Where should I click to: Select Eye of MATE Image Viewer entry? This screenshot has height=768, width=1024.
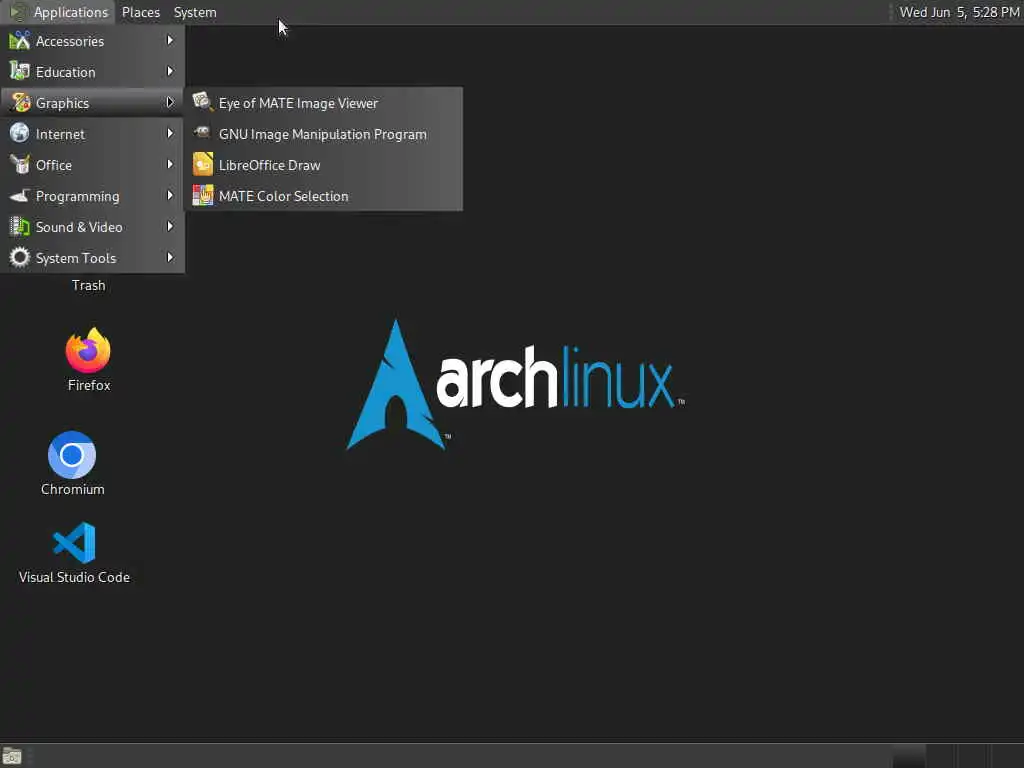pyautogui.click(x=324, y=103)
